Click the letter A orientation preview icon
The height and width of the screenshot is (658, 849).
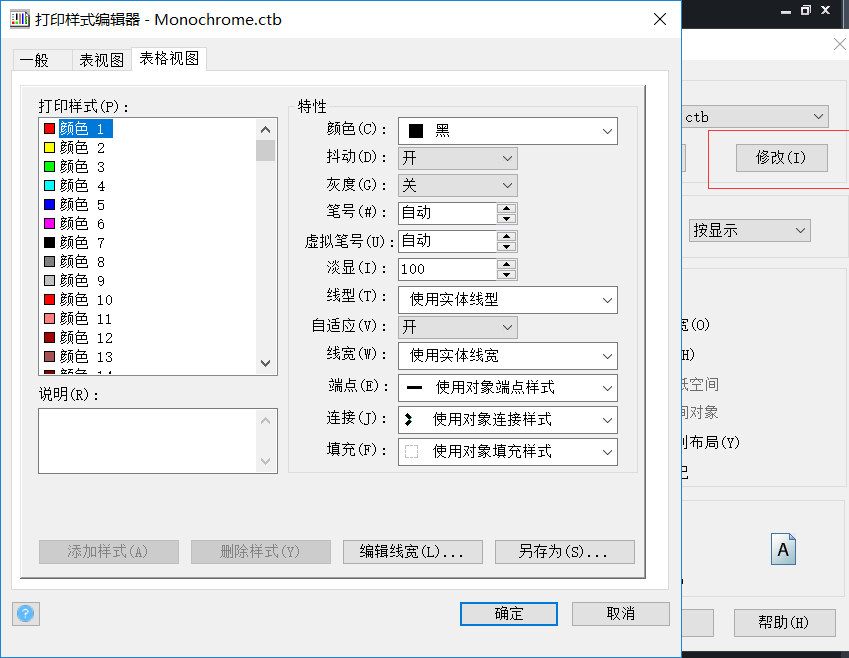783,548
